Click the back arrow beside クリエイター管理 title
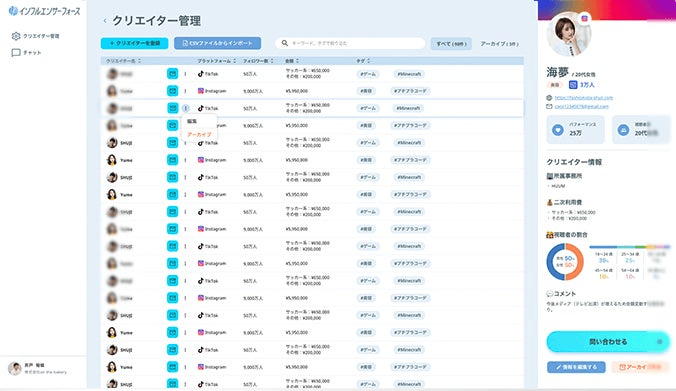Image resolution: width=676 pixels, height=391 pixels. pos(105,21)
